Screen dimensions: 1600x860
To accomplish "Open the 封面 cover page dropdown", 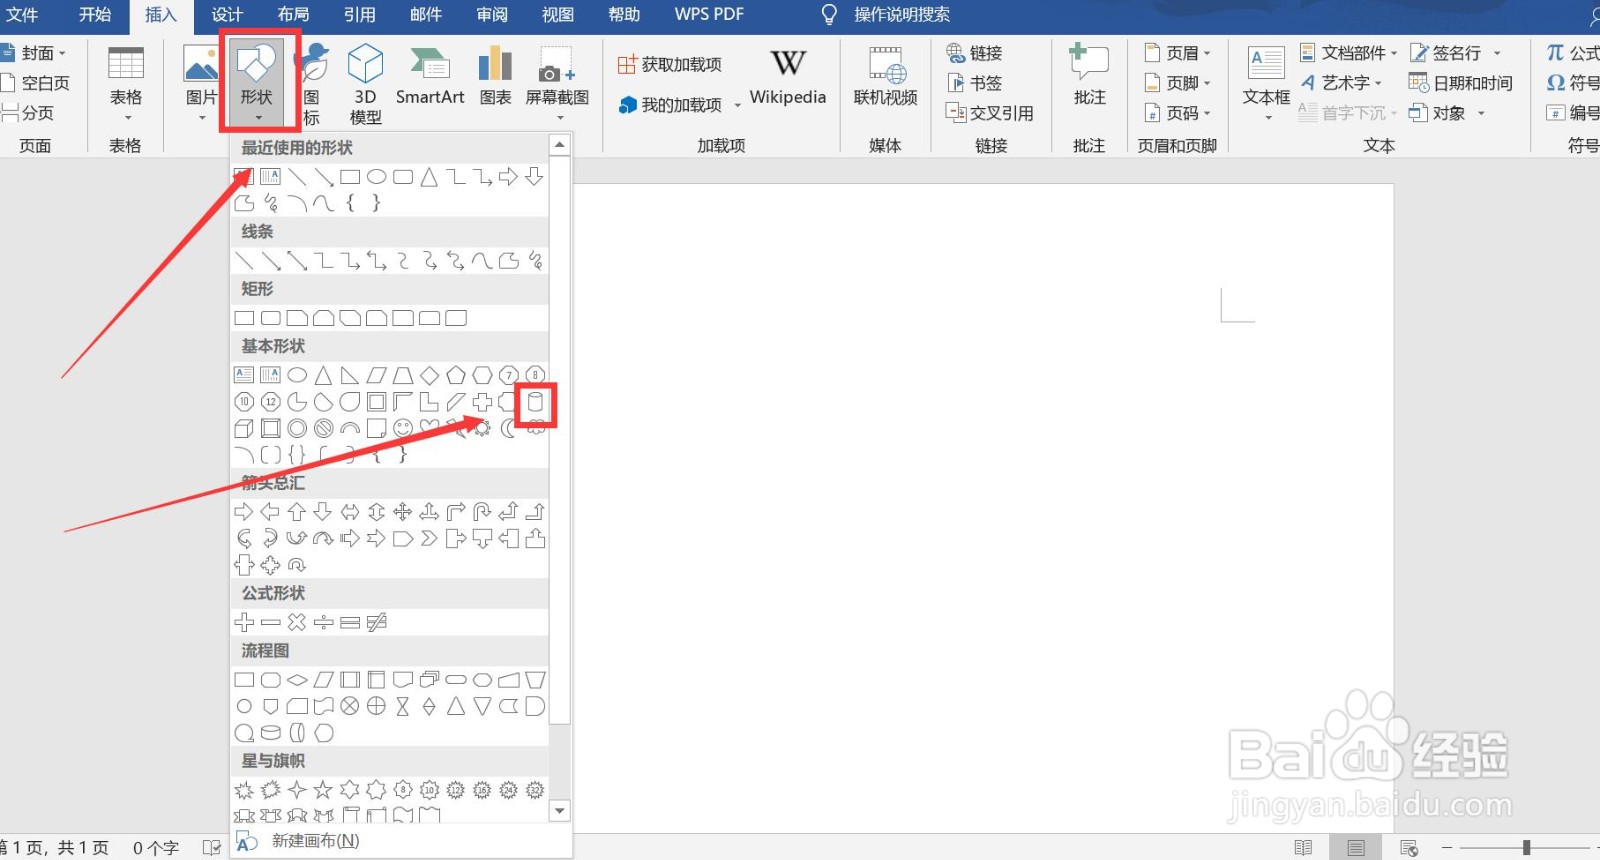I will 34,53.
